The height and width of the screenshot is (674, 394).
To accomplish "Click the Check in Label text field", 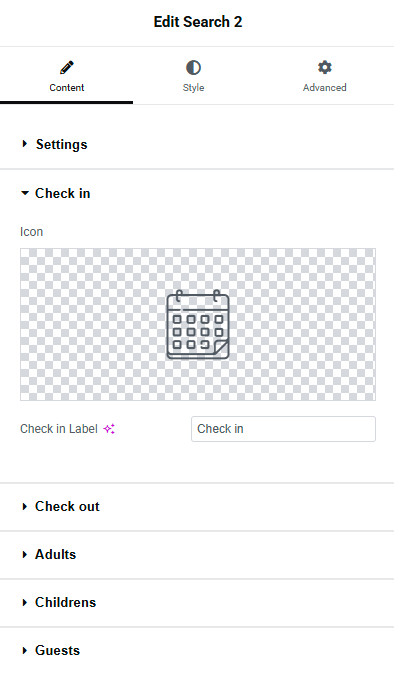I will [283, 429].
